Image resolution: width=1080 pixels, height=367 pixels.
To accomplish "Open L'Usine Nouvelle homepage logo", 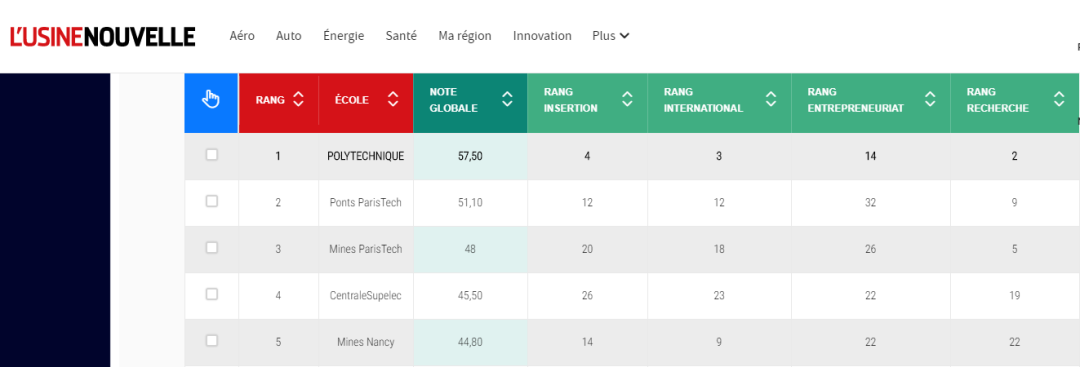I will 103,36.
